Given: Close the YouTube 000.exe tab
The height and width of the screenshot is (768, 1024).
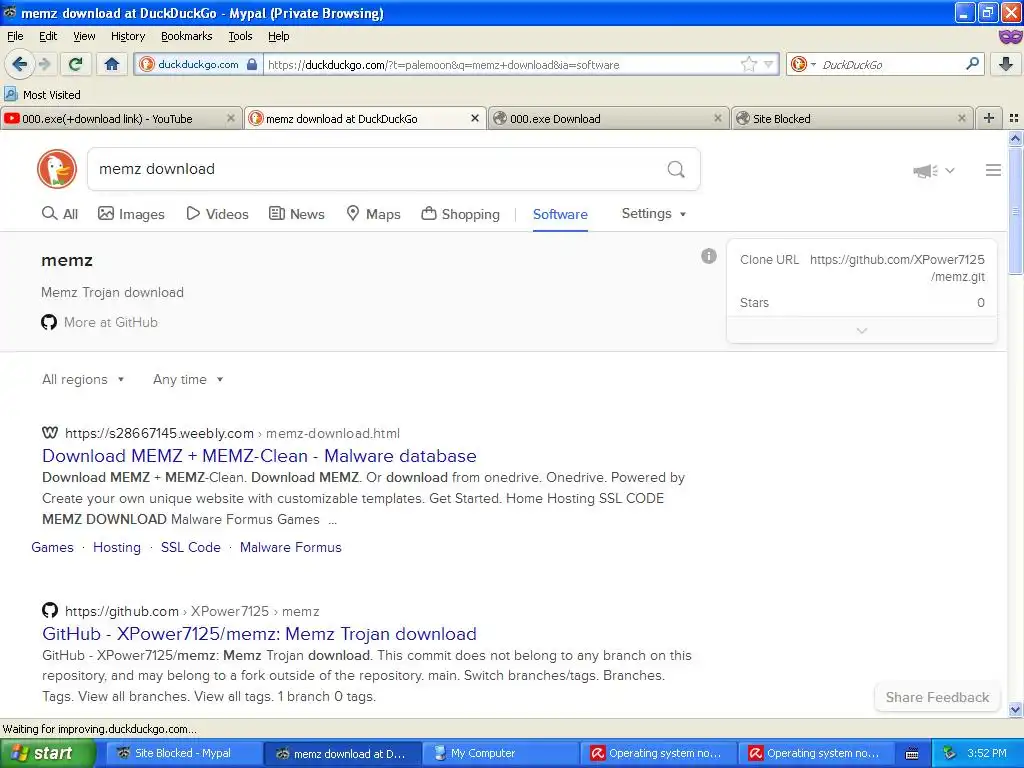Looking at the screenshot, I should [231, 118].
